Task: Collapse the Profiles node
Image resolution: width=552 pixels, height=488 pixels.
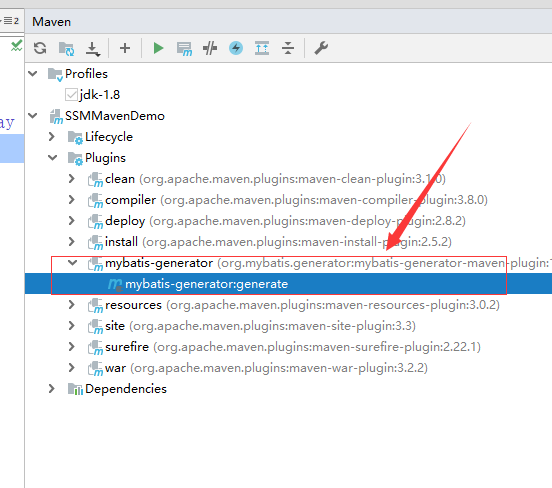Action: [33, 74]
